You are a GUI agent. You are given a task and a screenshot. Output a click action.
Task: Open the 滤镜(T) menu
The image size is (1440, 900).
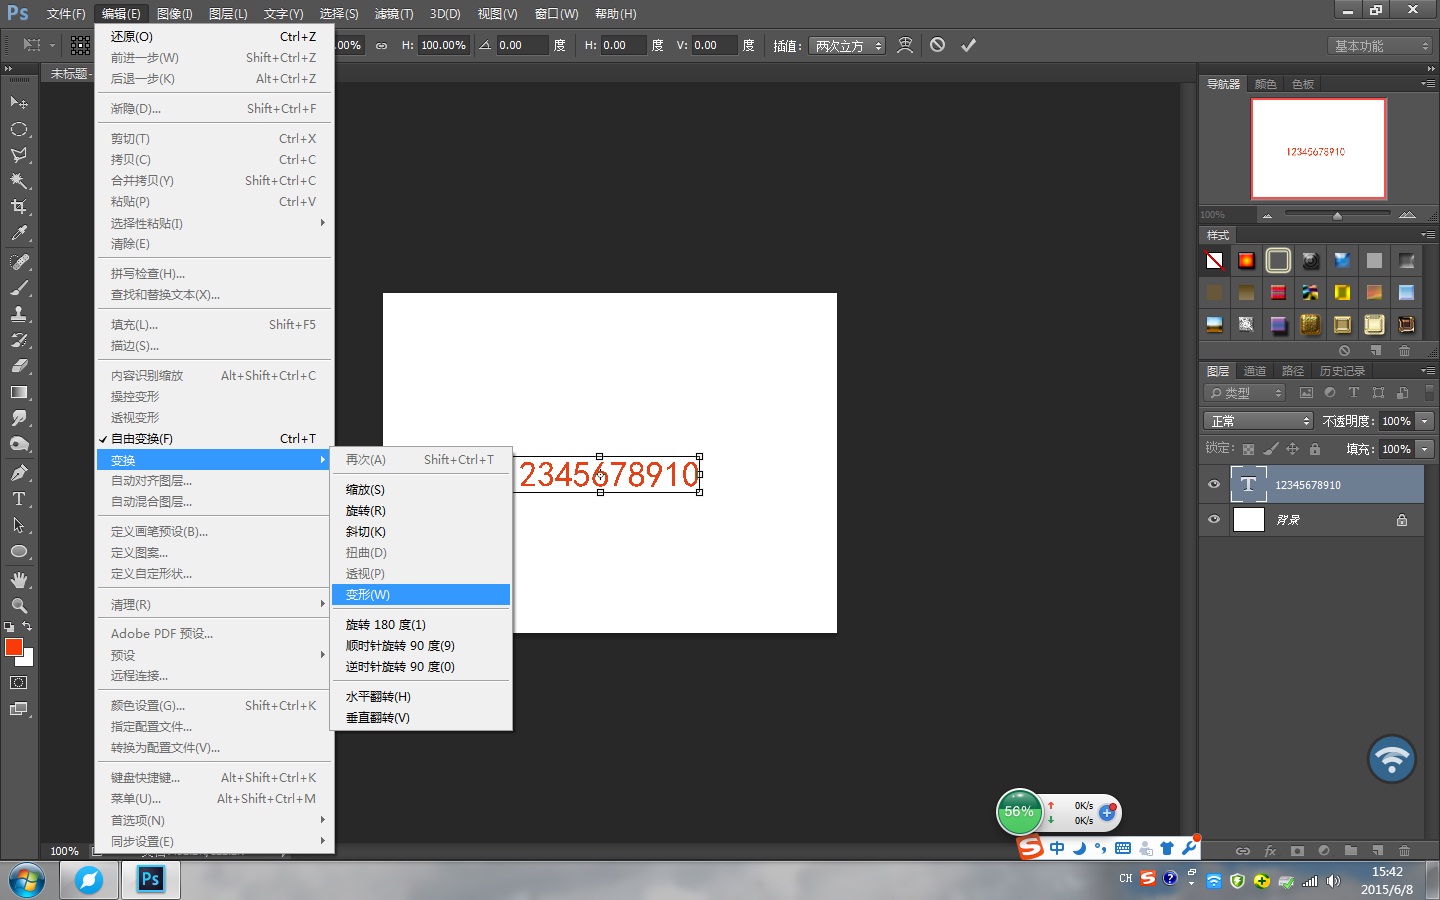point(394,14)
